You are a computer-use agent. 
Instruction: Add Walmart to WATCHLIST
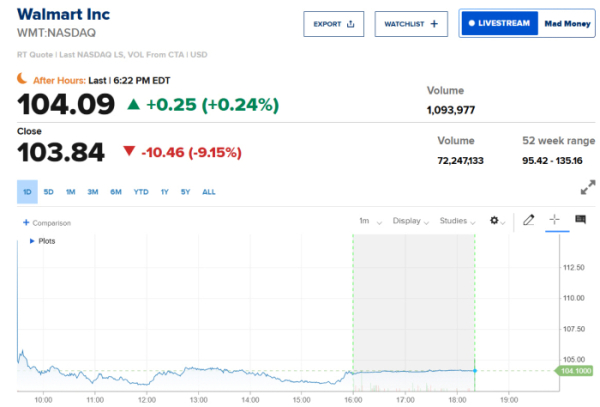point(411,24)
